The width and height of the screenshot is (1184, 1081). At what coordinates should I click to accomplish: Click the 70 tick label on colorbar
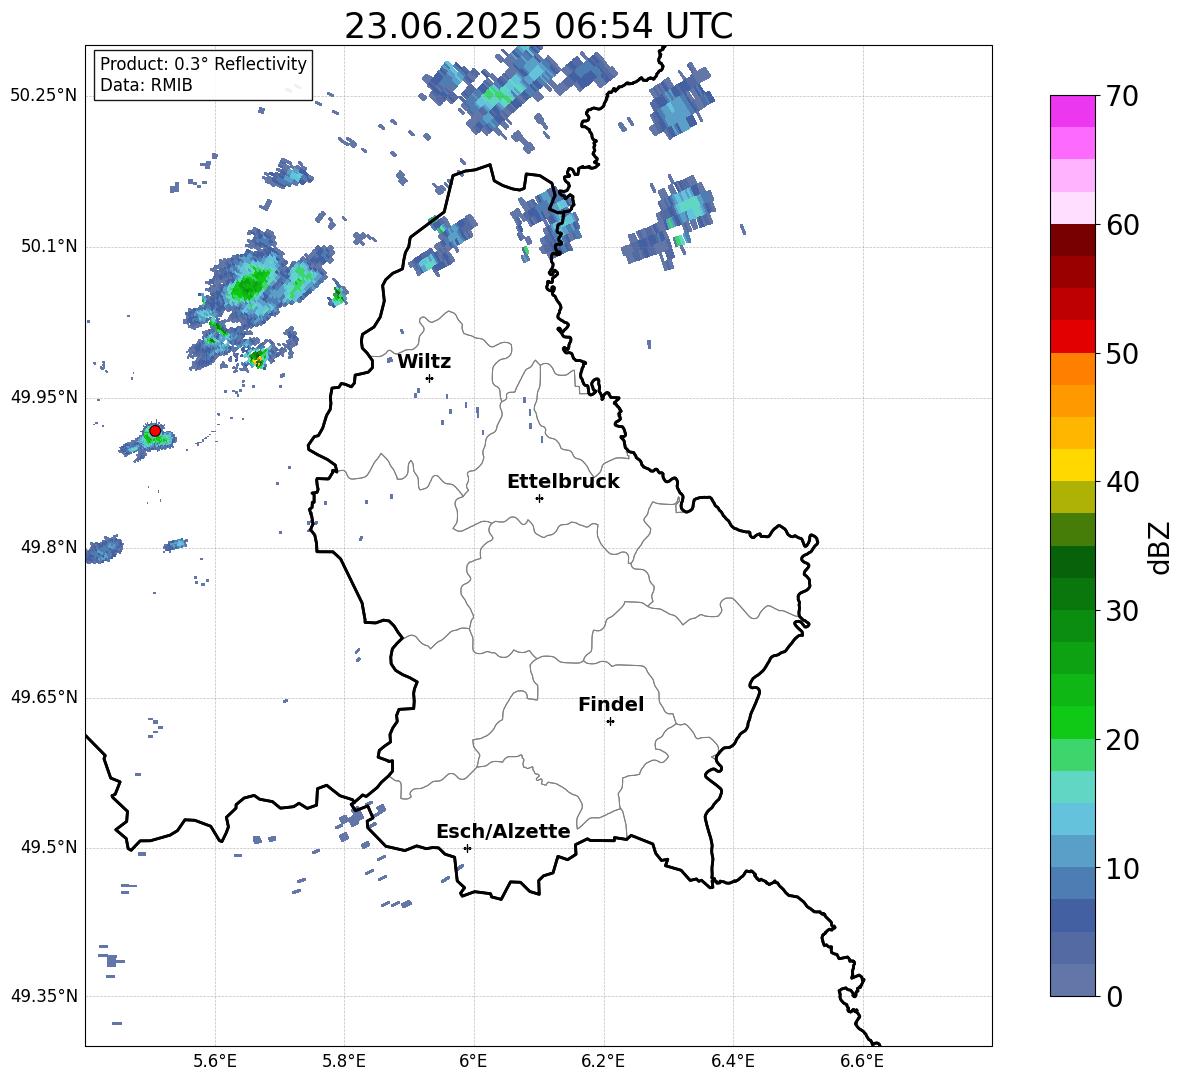point(1121,97)
